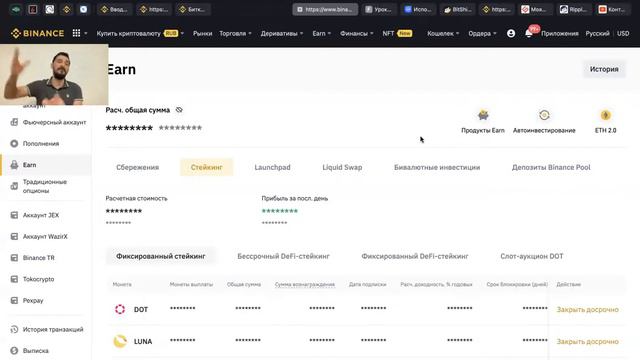640x360 pixels.
Task: Switch to the Сбережения tab
Action: point(138,167)
